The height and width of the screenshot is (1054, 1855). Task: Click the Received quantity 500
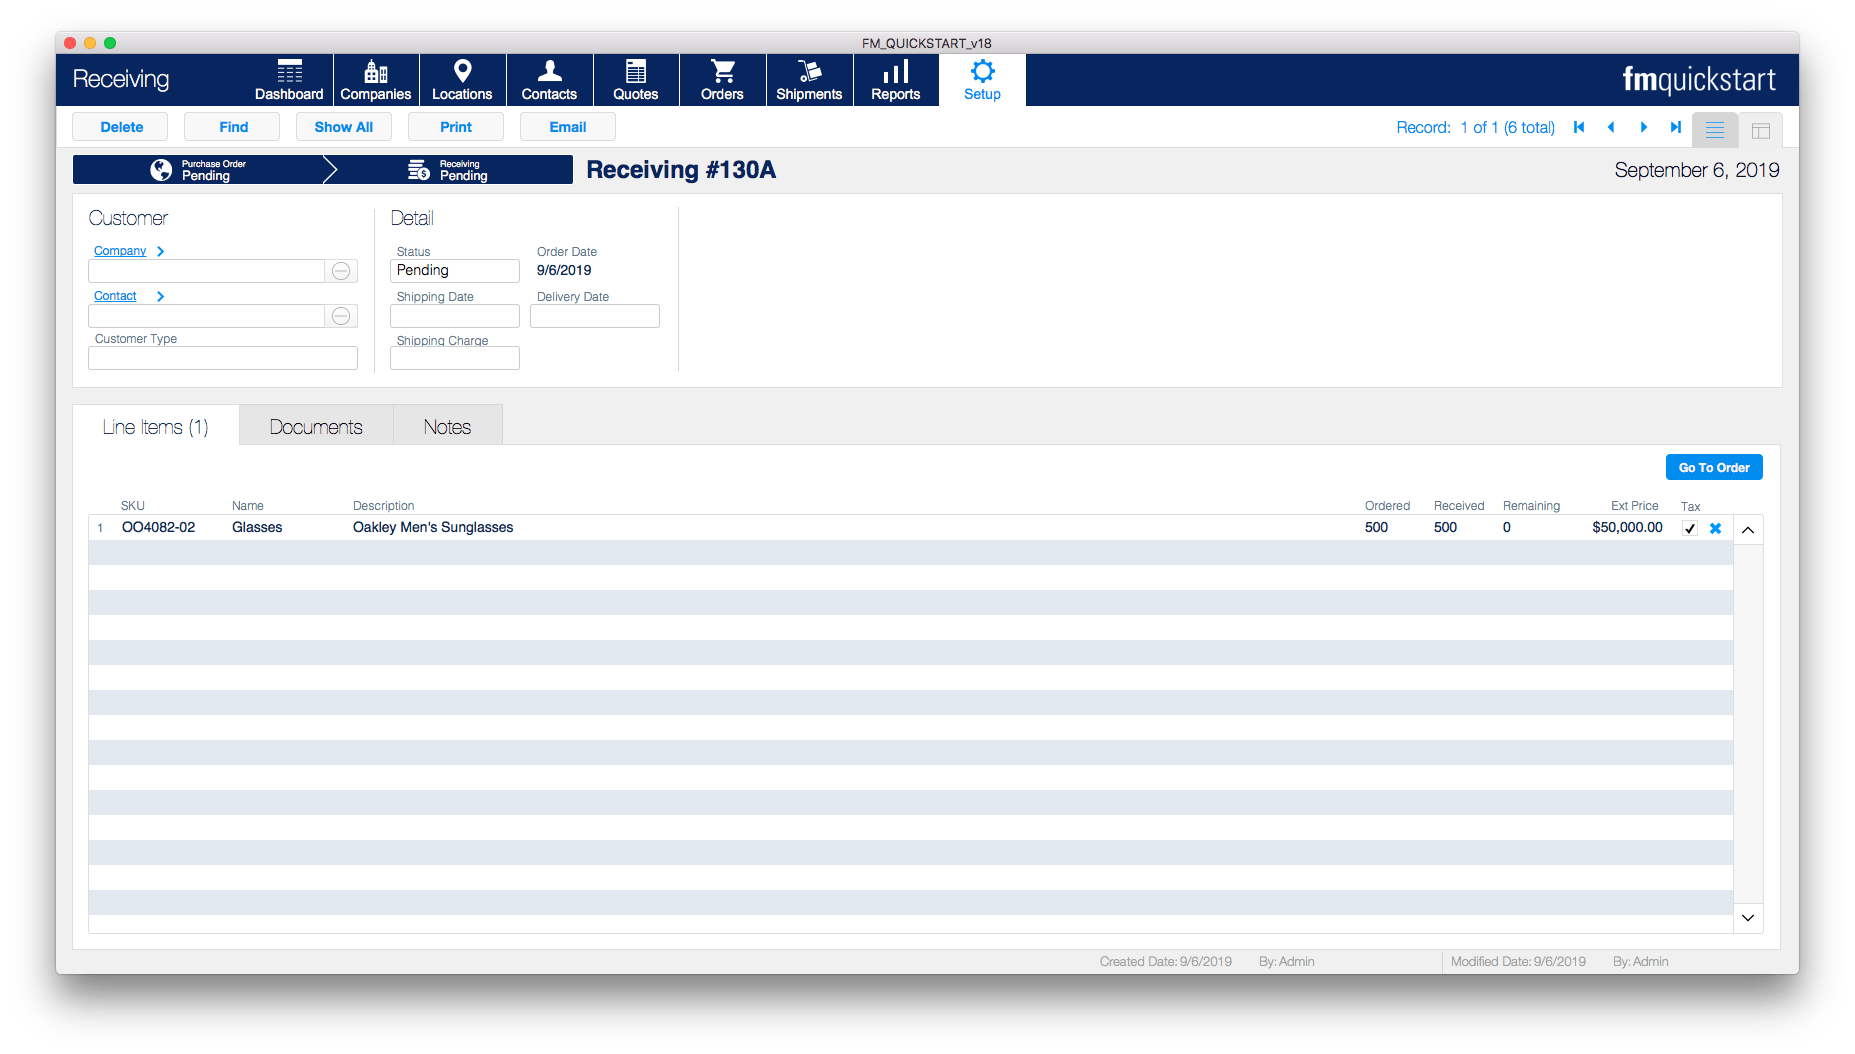(x=1445, y=527)
